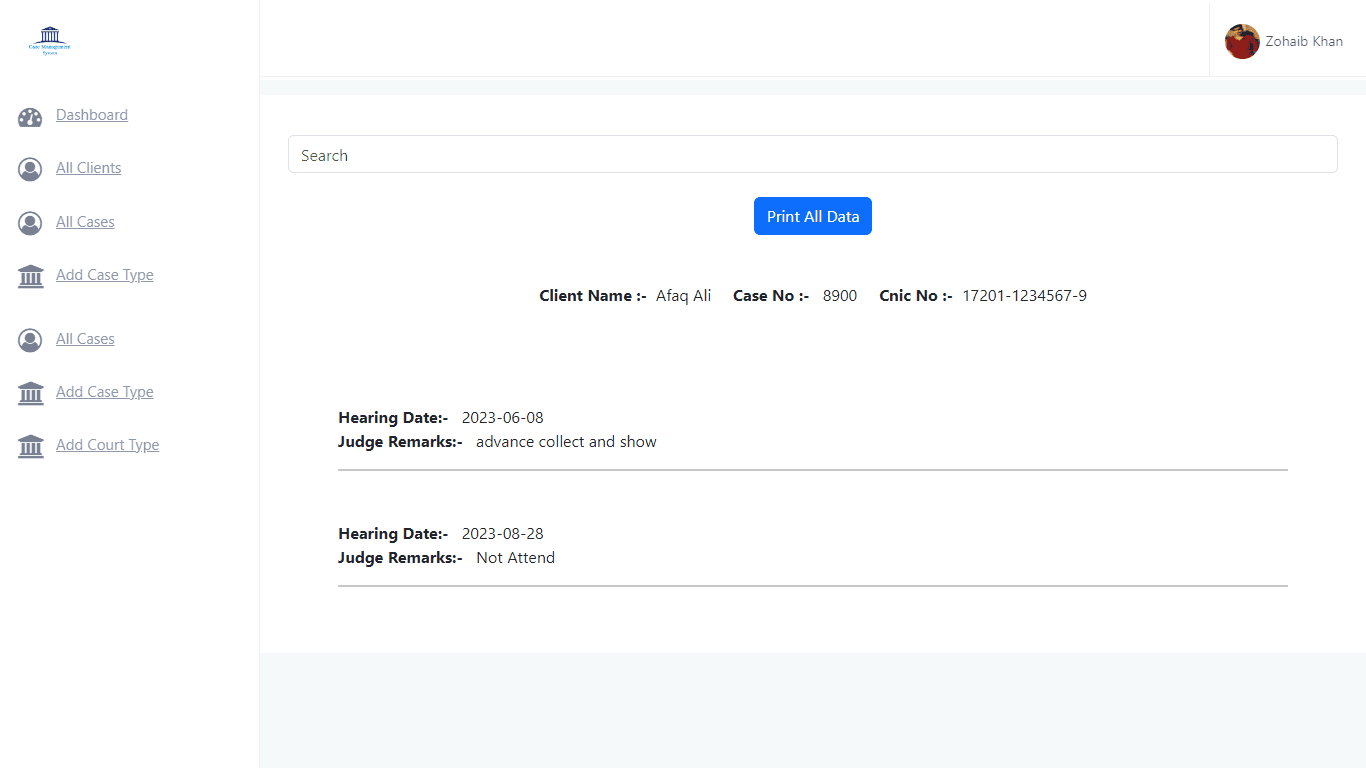The image size is (1366, 768).
Task: Click the CNIC number 17201-1234567-9
Action: pyautogui.click(x=1024, y=296)
